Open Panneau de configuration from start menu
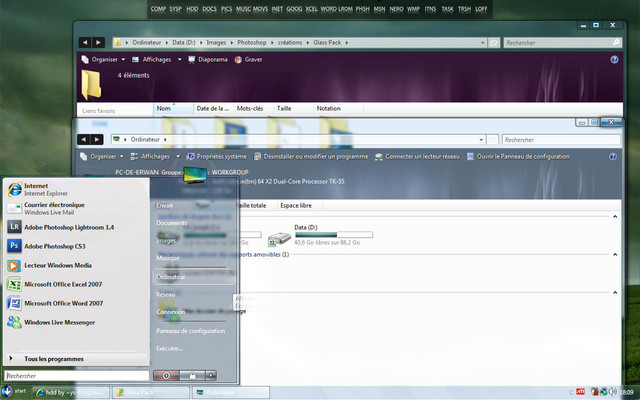 click(191, 331)
